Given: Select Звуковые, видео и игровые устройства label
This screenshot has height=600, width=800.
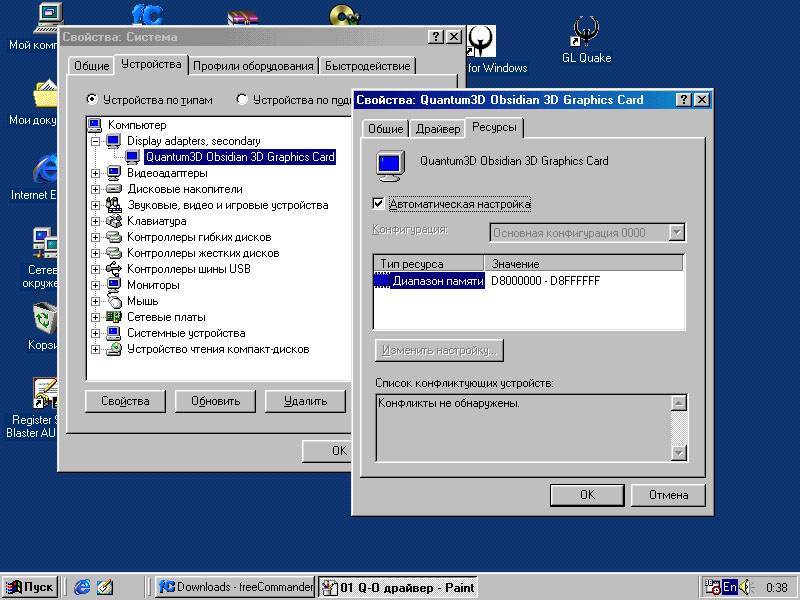Looking at the screenshot, I should pos(228,205).
